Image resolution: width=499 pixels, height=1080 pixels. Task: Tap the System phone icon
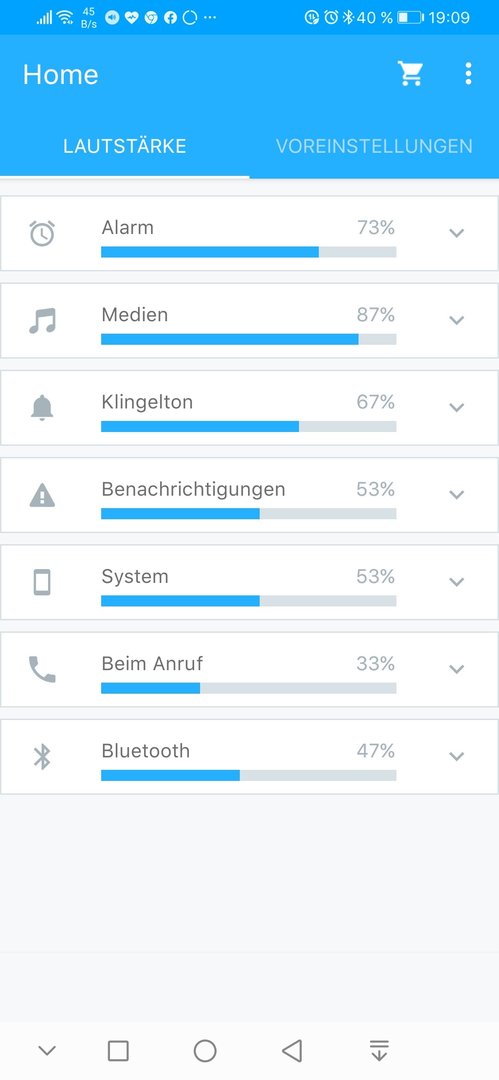click(x=42, y=582)
